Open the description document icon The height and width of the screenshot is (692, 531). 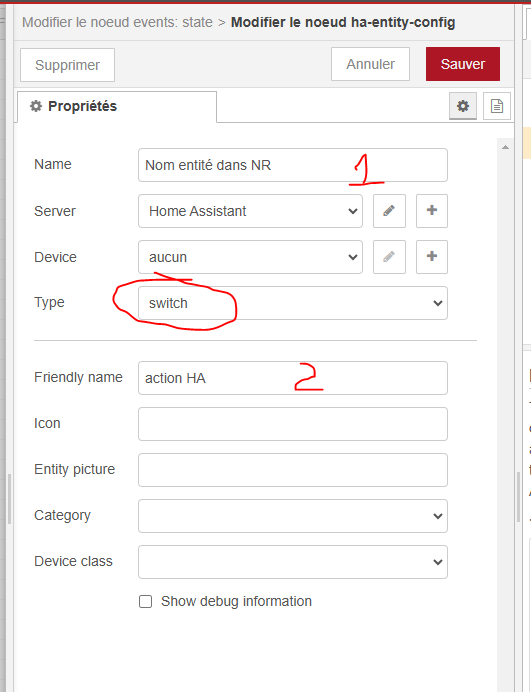coord(497,106)
